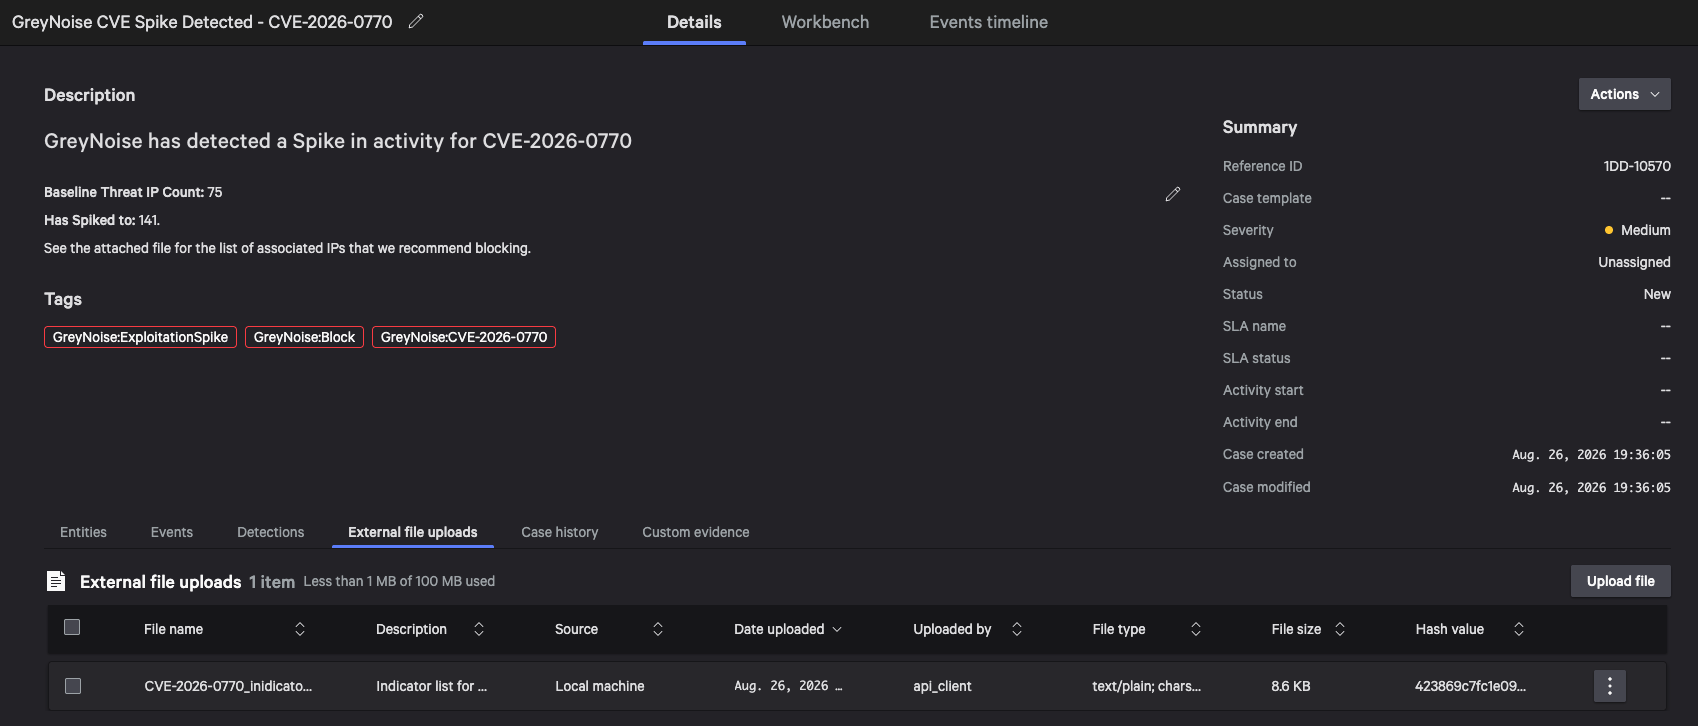
Task: Open the row options three-dot menu
Action: (1610, 686)
